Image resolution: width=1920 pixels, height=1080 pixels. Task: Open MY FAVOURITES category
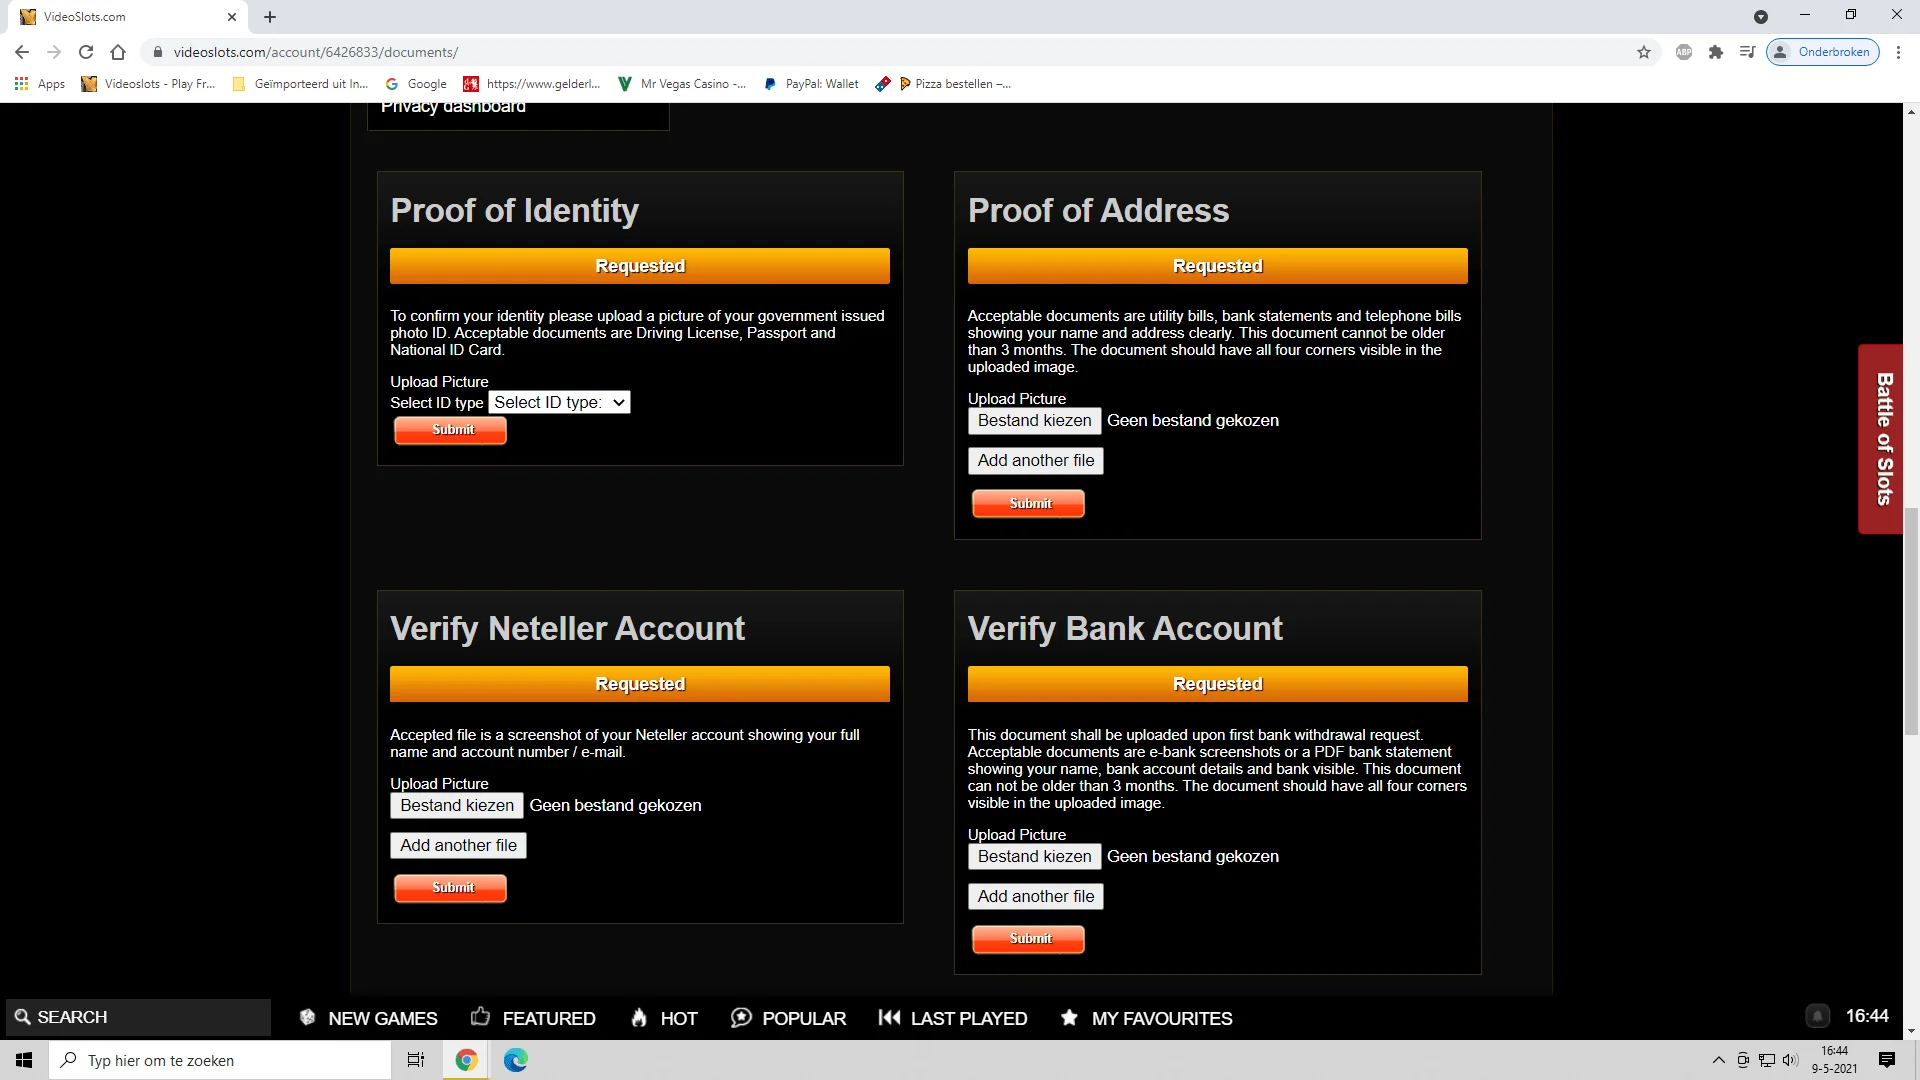click(1146, 1018)
